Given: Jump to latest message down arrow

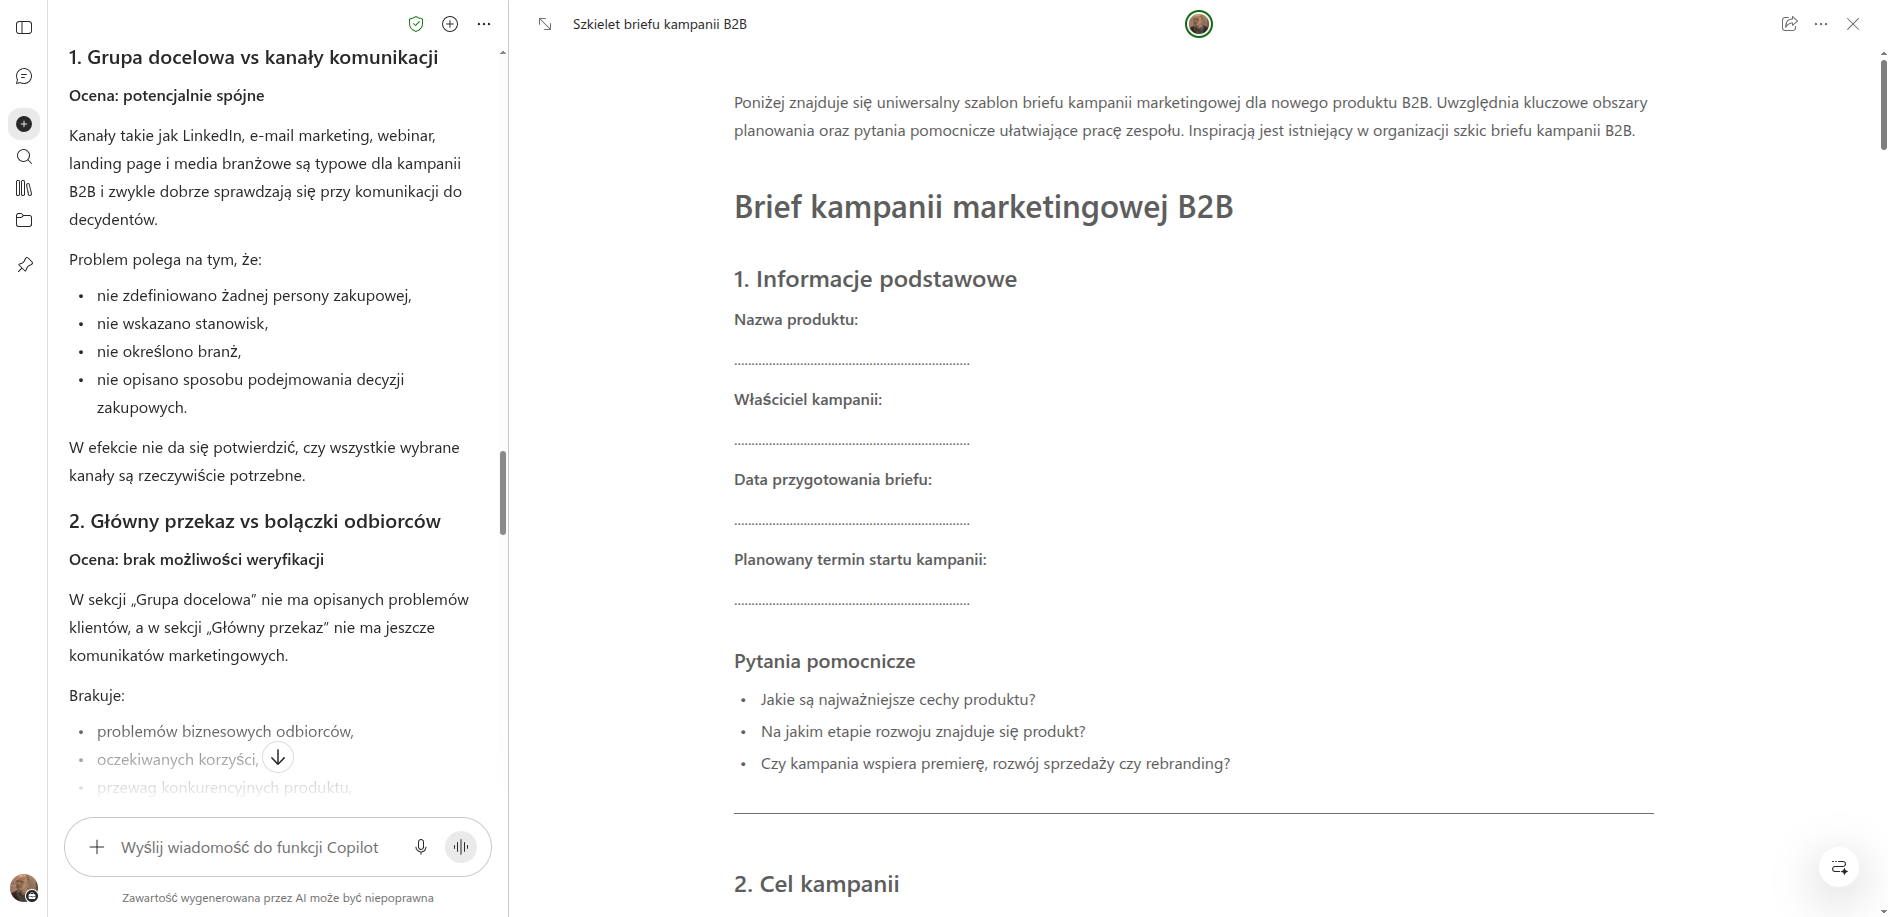Looking at the screenshot, I should pos(278,758).
